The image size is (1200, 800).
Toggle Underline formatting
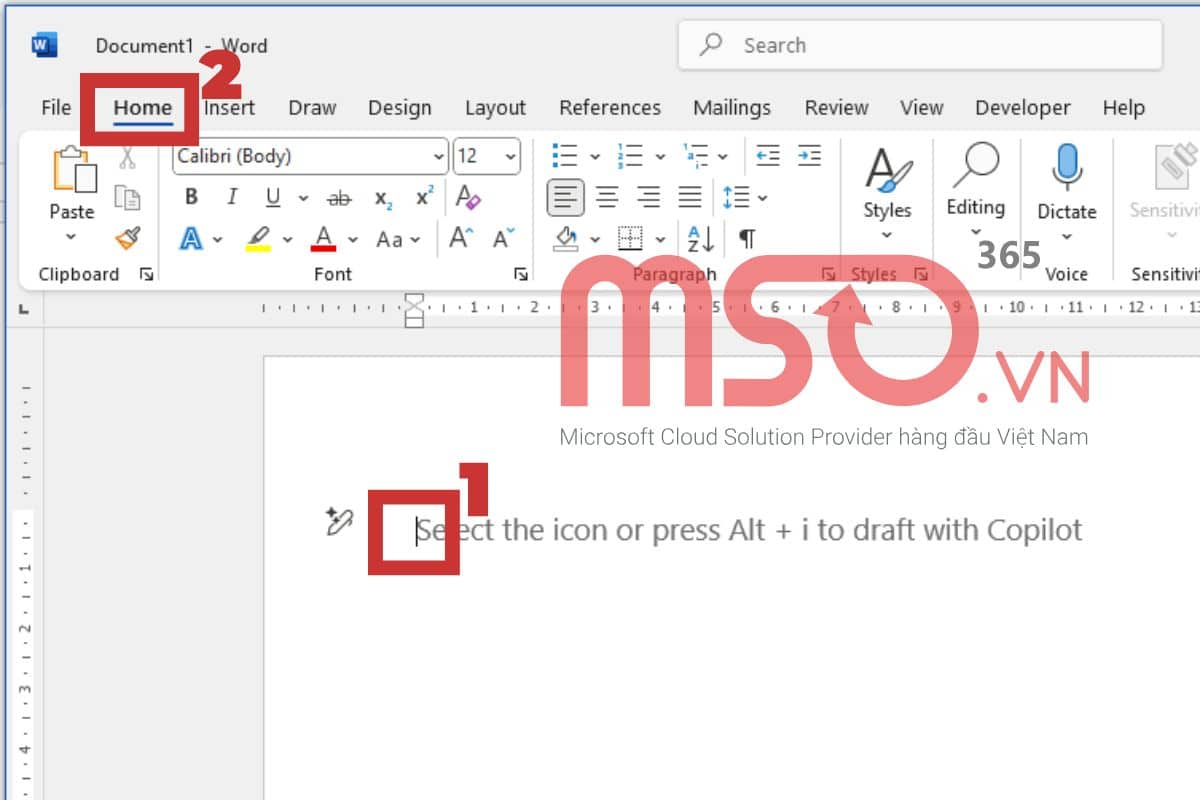coord(273,197)
